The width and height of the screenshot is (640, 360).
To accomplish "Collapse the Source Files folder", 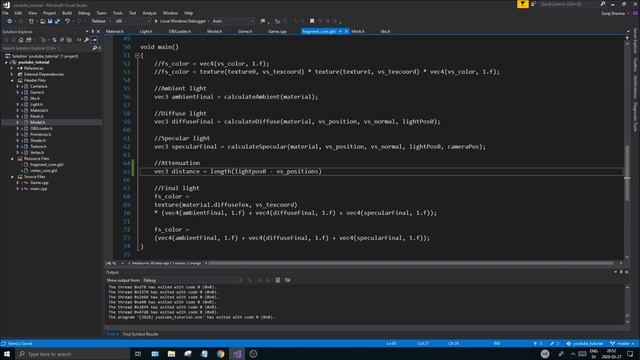I will [12, 177].
